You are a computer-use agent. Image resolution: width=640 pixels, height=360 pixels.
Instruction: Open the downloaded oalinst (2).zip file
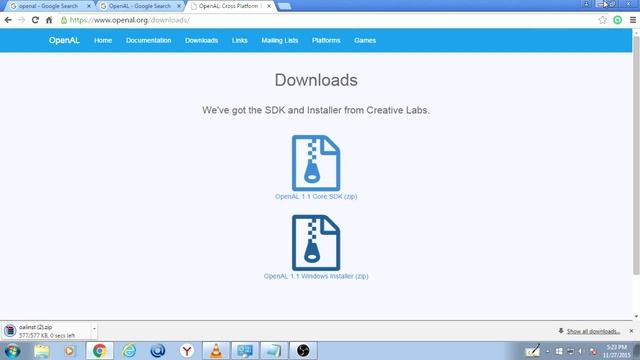(x=46, y=331)
